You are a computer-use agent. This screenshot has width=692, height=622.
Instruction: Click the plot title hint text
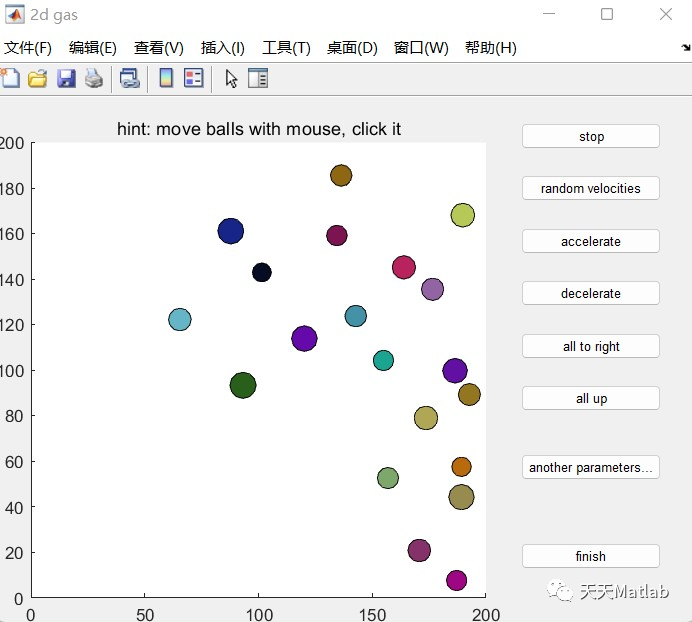(259, 129)
